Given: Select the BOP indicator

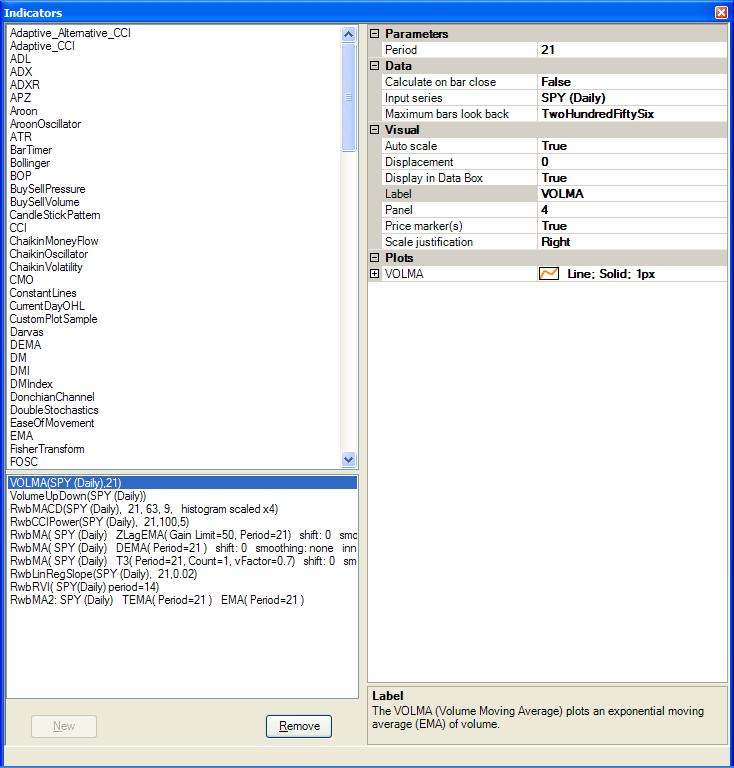Looking at the screenshot, I should (21, 176).
